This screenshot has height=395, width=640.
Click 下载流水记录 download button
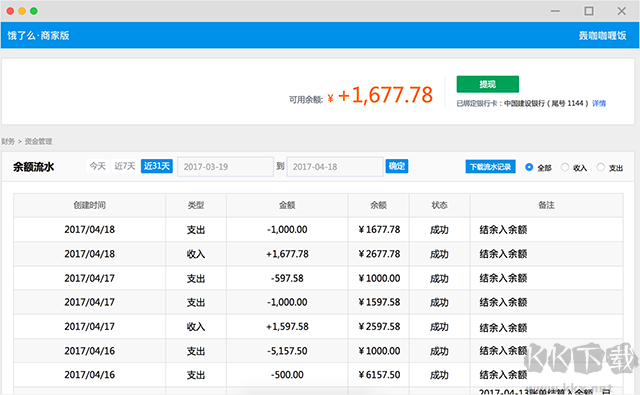tap(491, 166)
